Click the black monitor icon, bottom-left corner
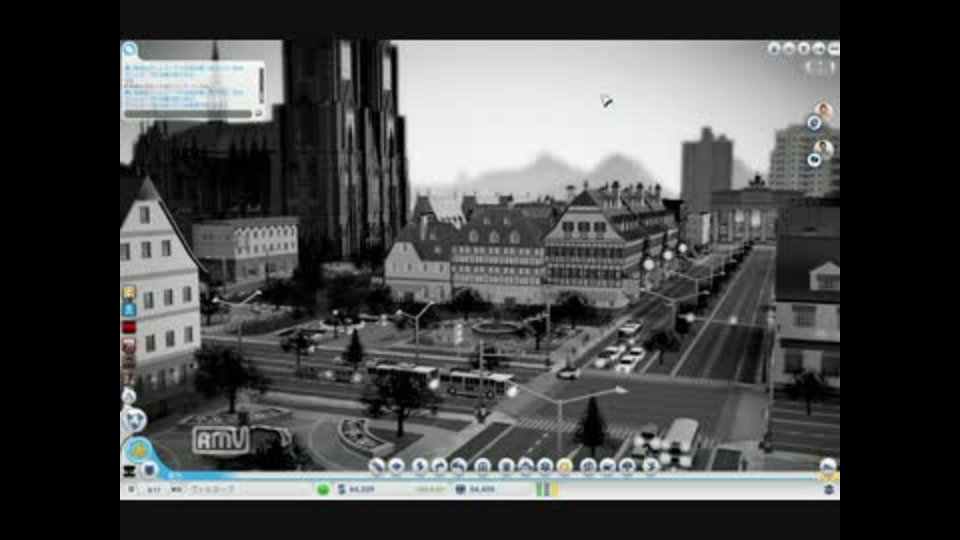 click(129, 471)
